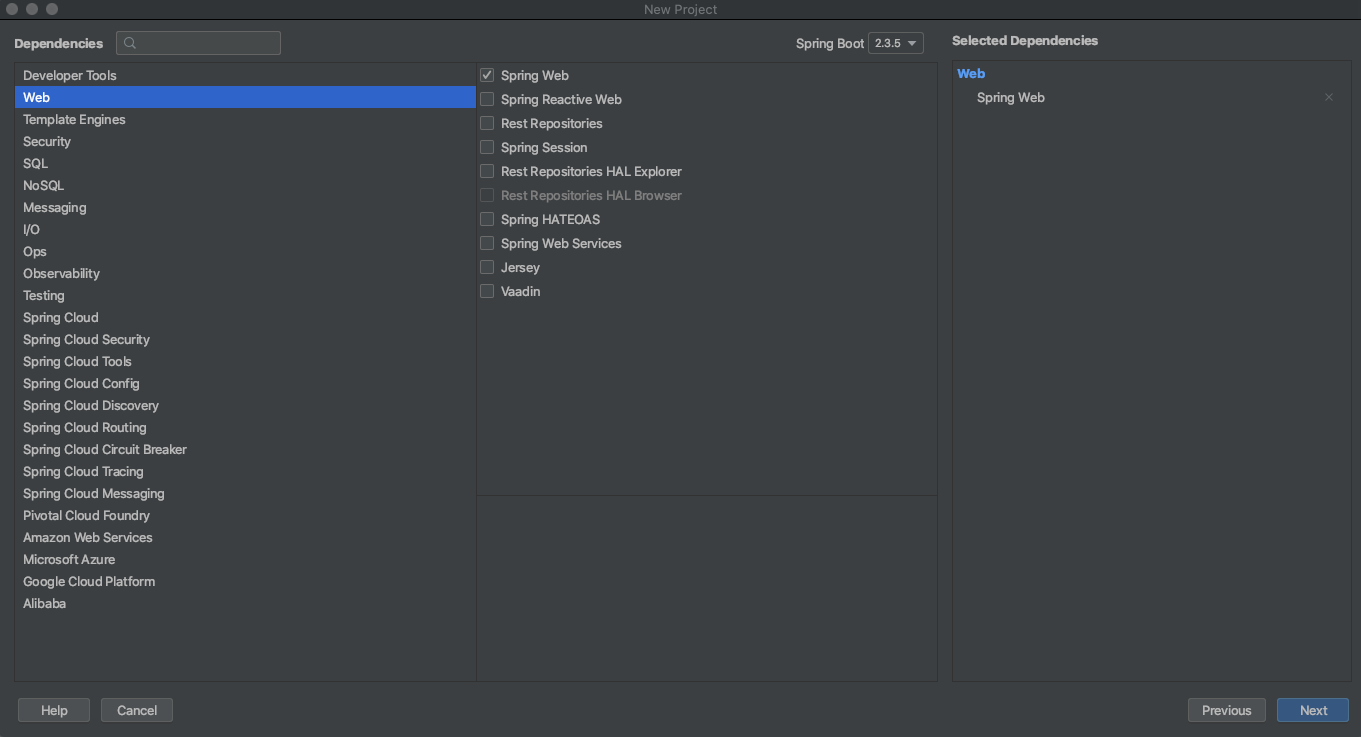Select the SQL category
Screen dimensions: 1361x737
point(245,163)
